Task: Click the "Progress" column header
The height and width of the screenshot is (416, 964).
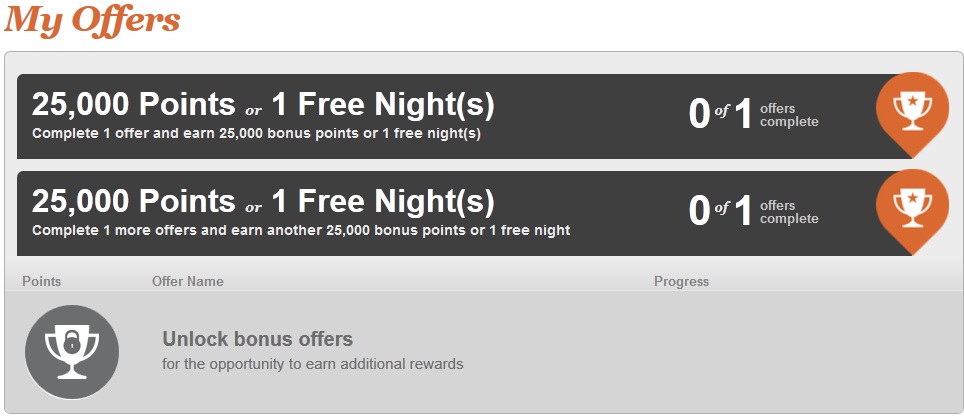Action: click(681, 281)
